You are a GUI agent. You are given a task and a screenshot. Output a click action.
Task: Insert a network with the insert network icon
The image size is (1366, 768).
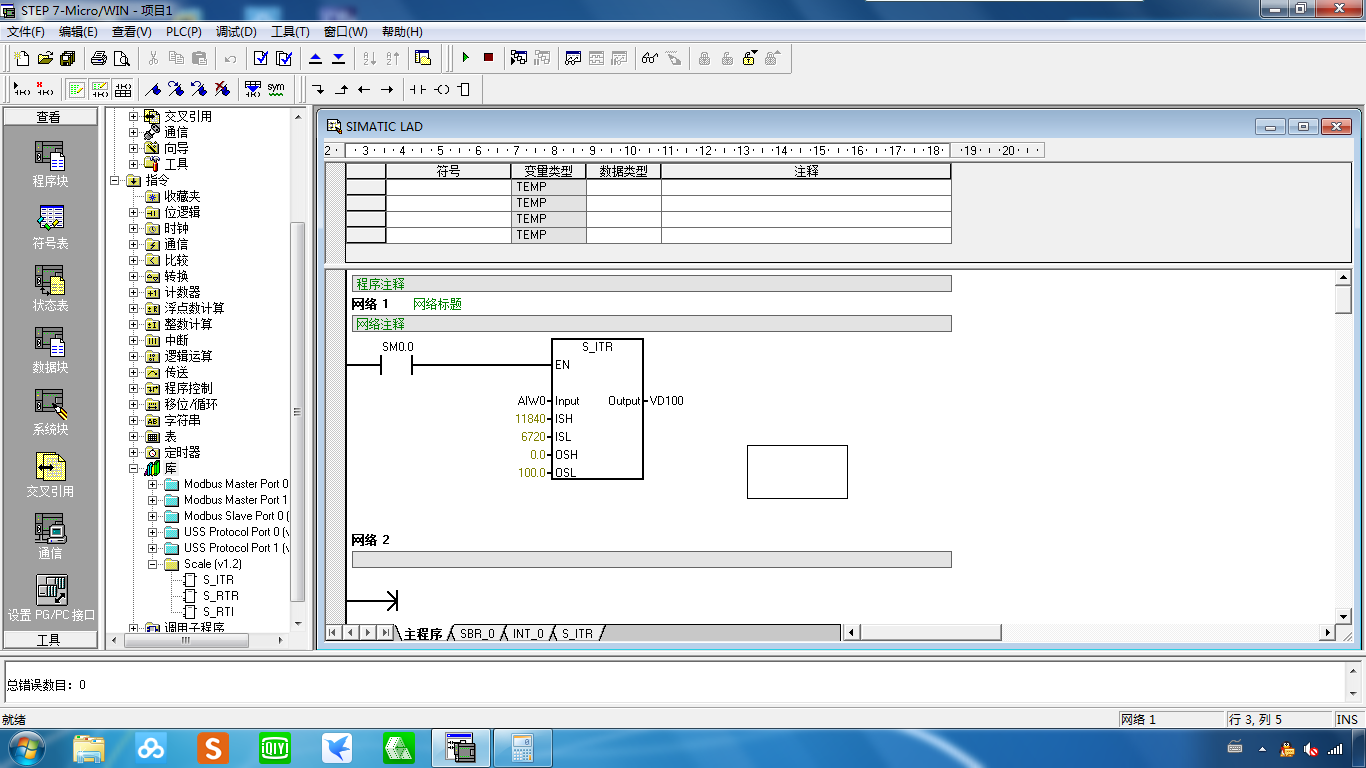pyautogui.click(x=21, y=89)
